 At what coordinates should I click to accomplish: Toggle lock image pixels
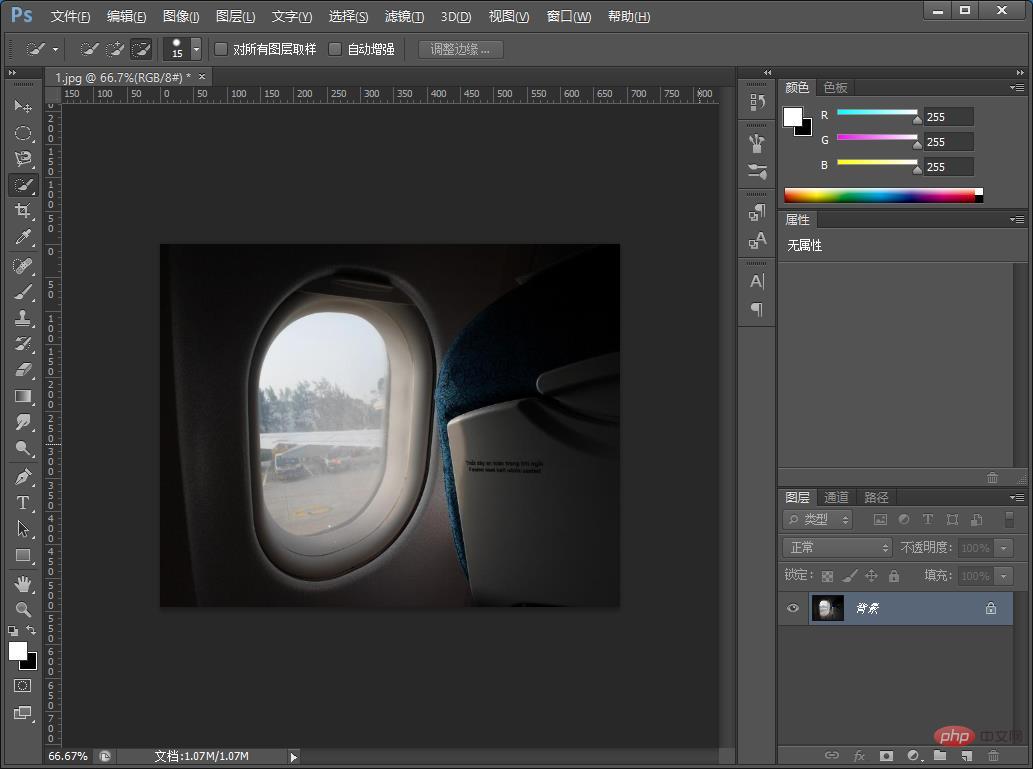pyautogui.click(x=850, y=576)
